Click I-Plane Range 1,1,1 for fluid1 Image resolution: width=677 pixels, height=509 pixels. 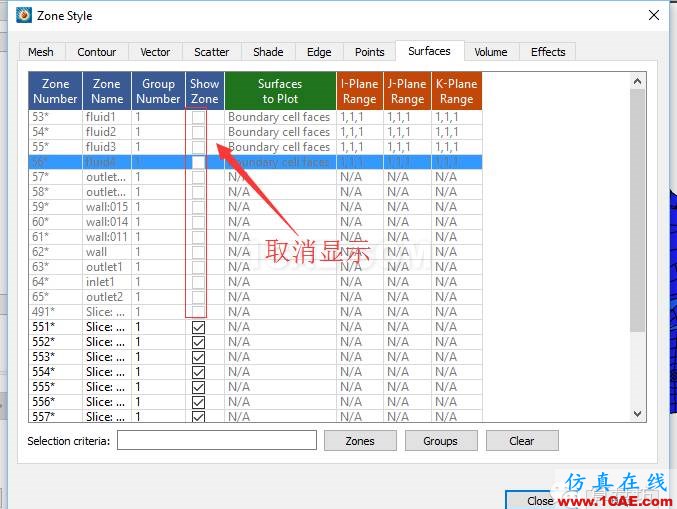pos(351,117)
